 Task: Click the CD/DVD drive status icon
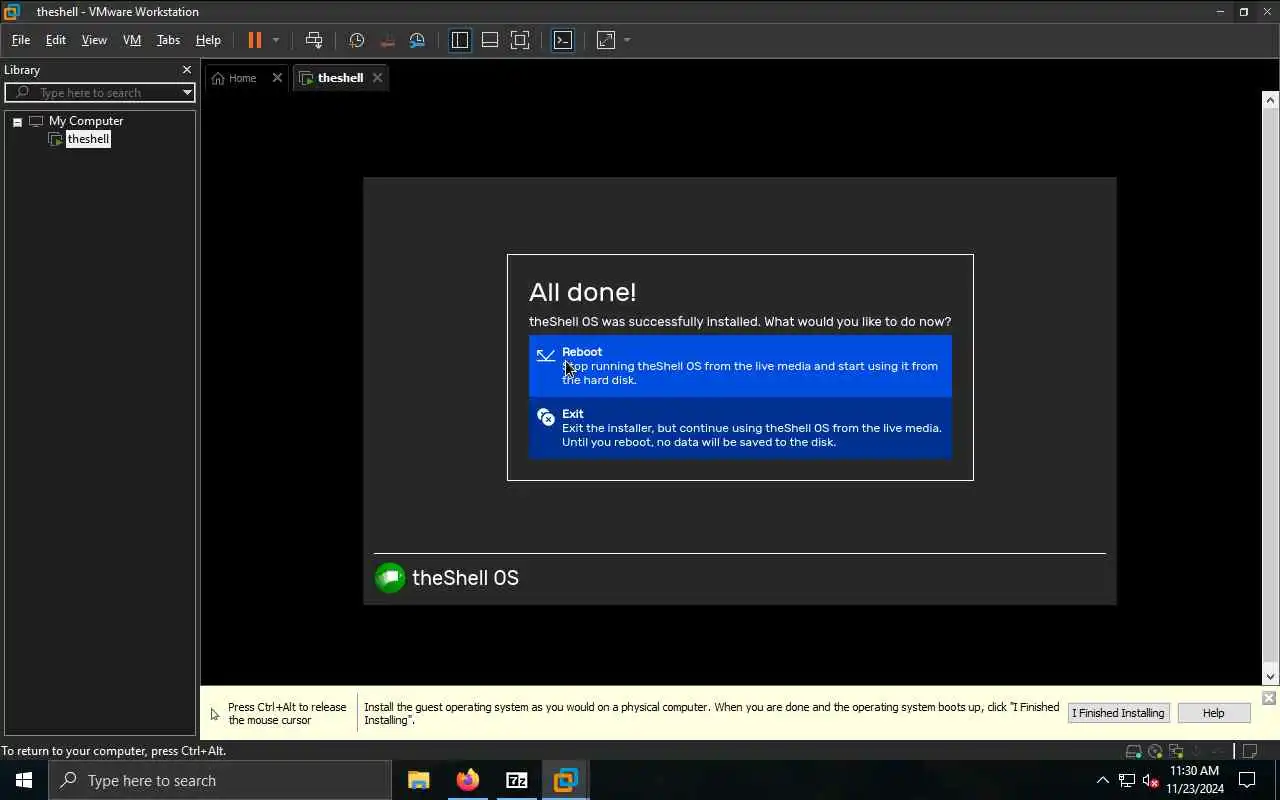(1155, 751)
